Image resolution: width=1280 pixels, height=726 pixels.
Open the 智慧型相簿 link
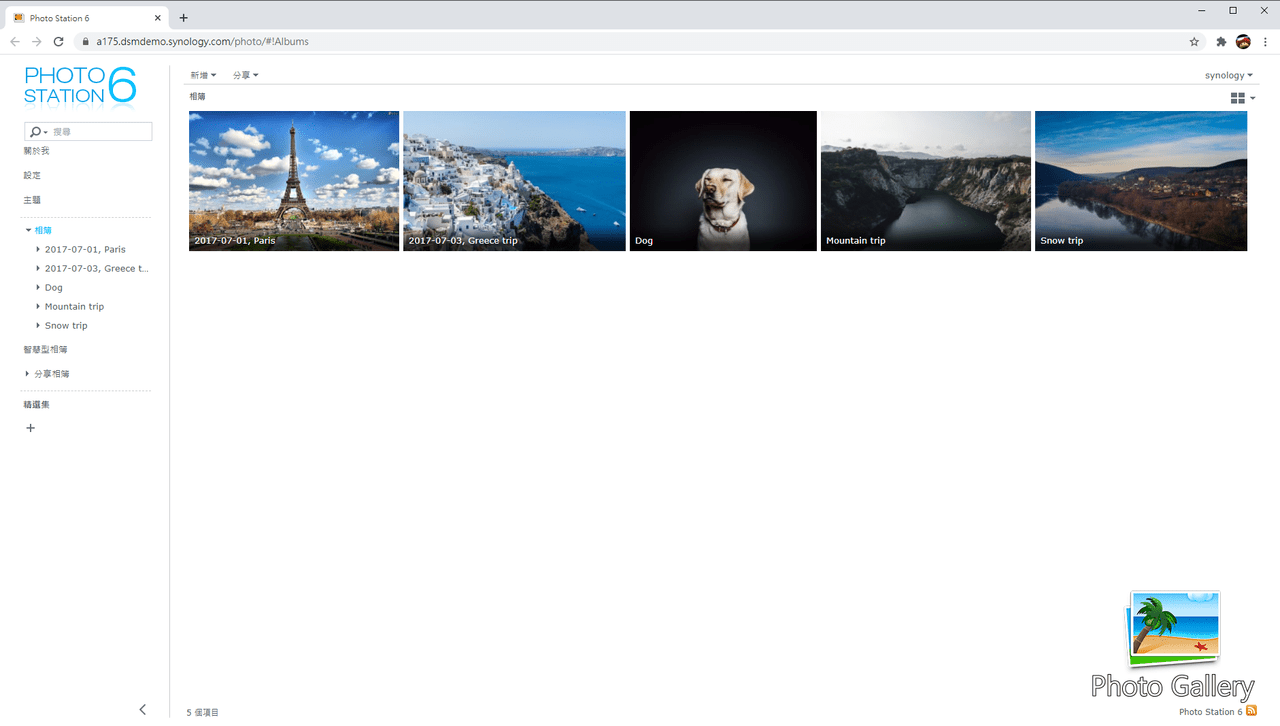tap(46, 350)
